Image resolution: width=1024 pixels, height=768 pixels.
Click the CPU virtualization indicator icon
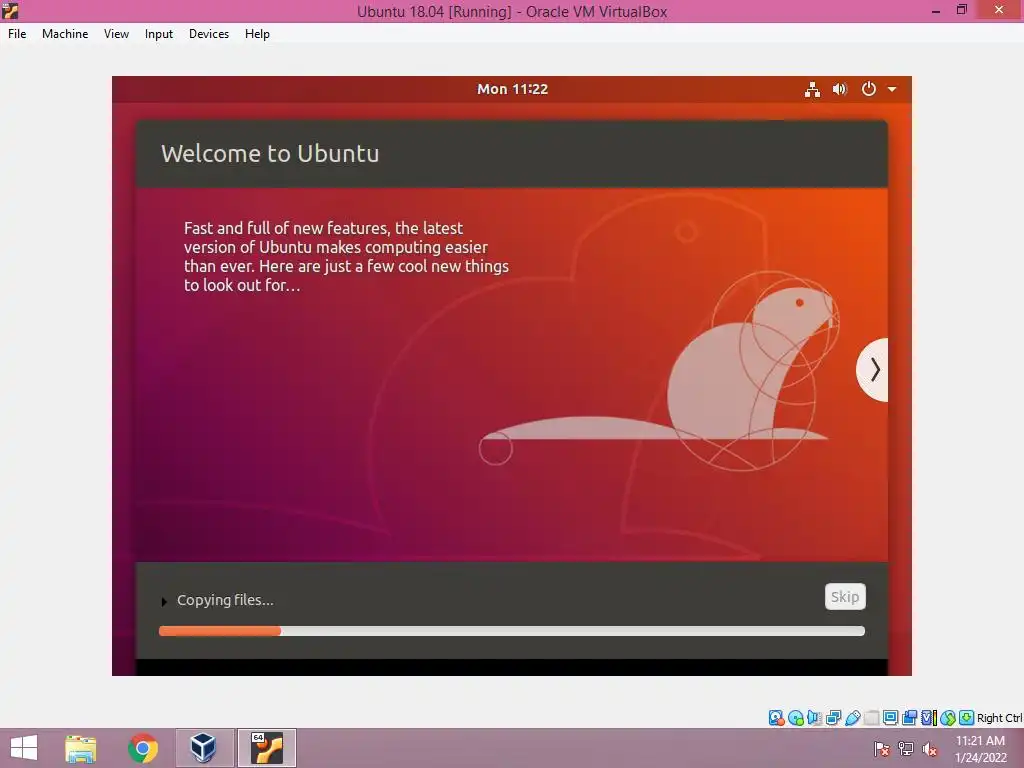coord(929,718)
